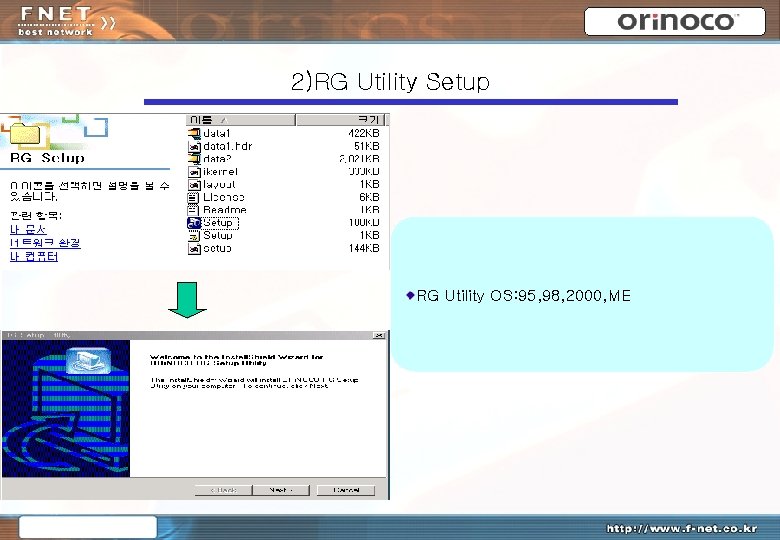Screen dimensions: 780x540
Task: Select the Readme text document icon
Action: [x=194, y=210]
